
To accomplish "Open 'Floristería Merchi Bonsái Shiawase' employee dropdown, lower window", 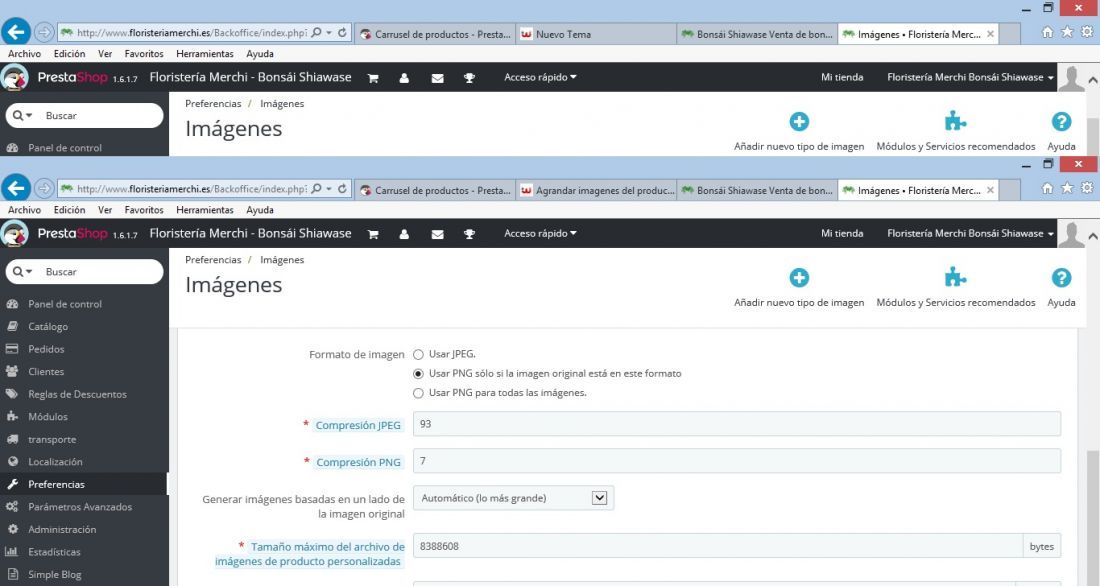I will point(970,234).
